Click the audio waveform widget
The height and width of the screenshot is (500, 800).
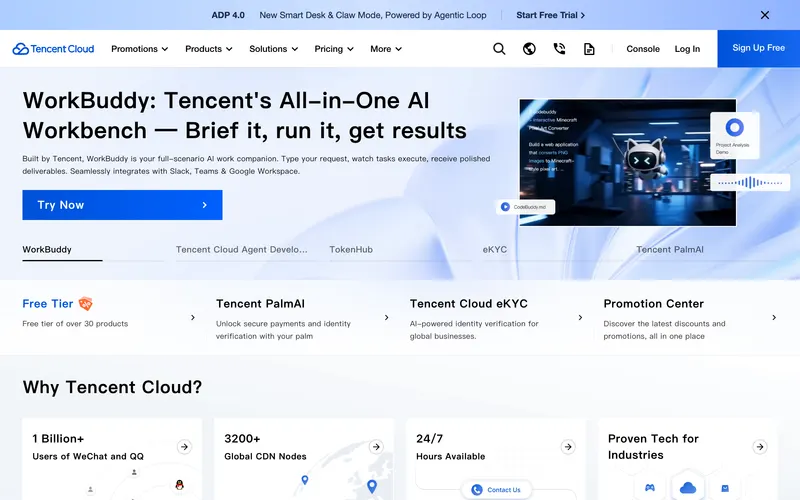point(750,182)
